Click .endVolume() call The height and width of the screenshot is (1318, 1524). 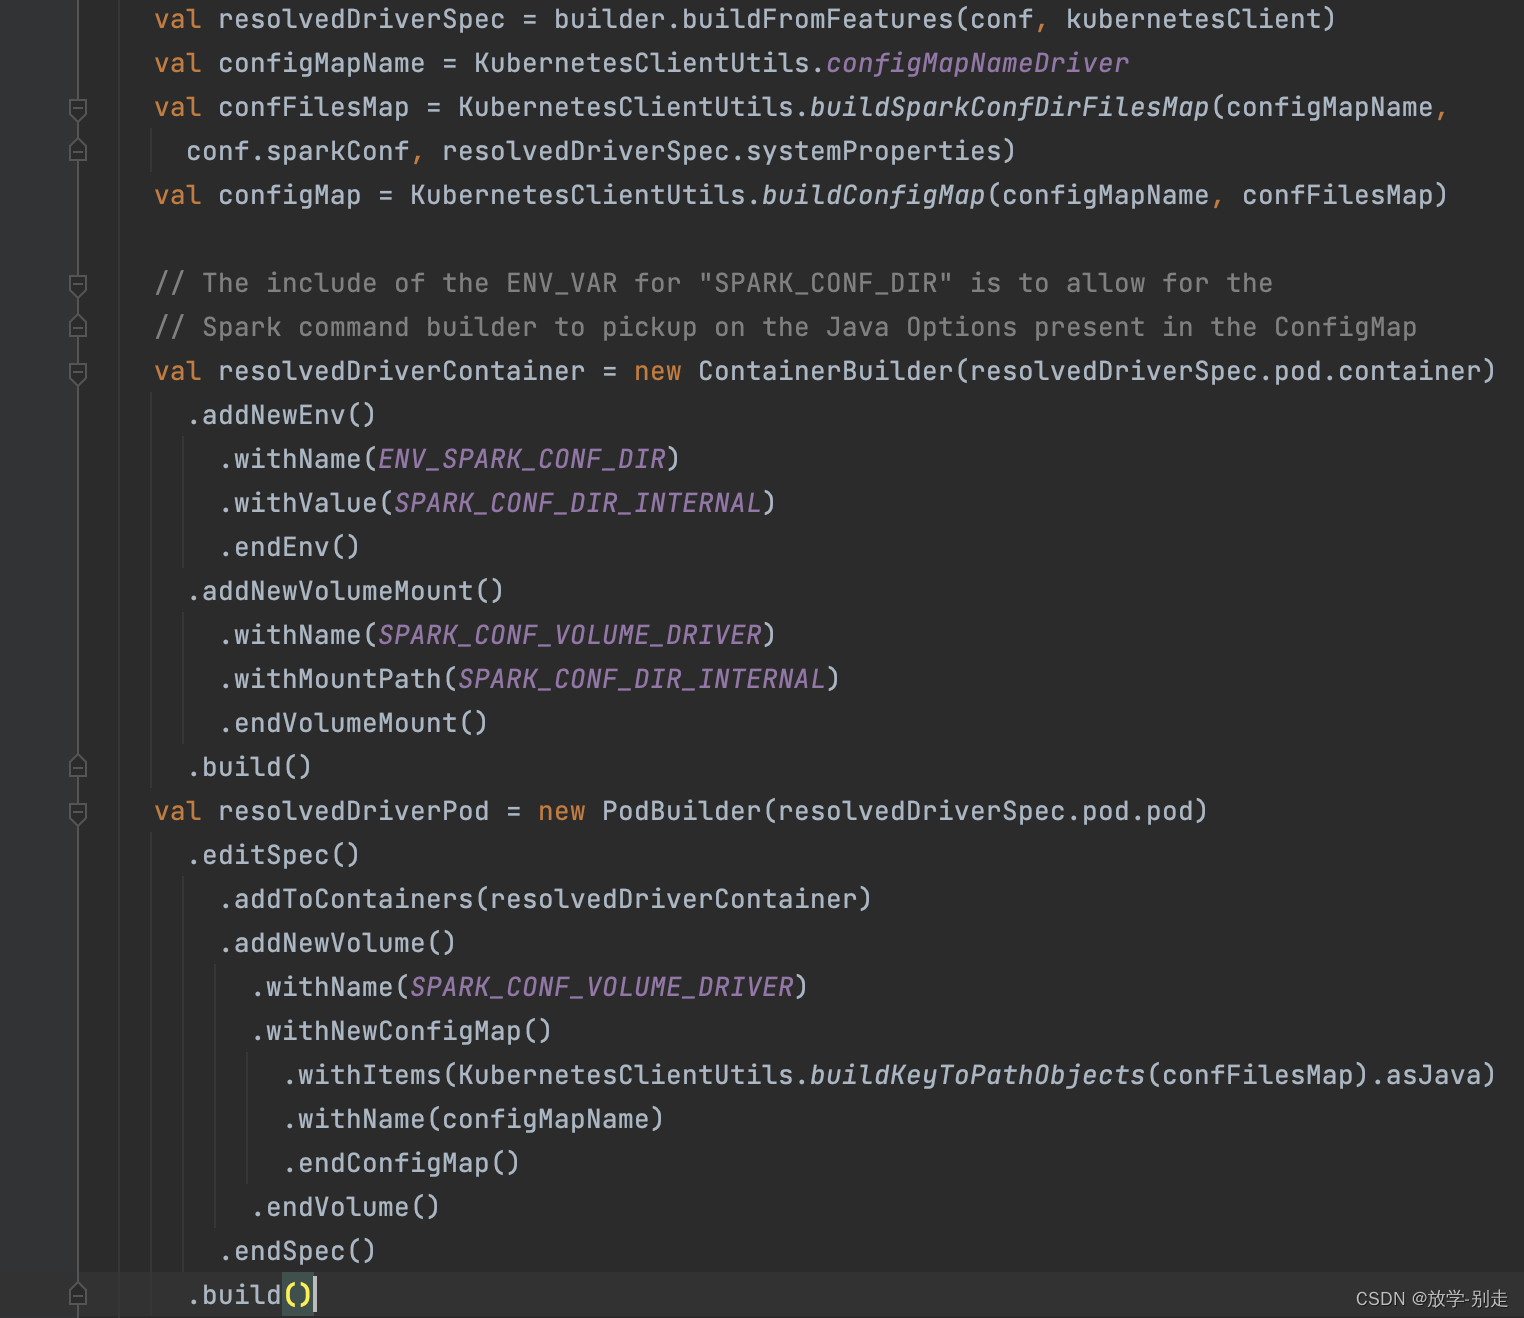pyautogui.click(x=346, y=1207)
